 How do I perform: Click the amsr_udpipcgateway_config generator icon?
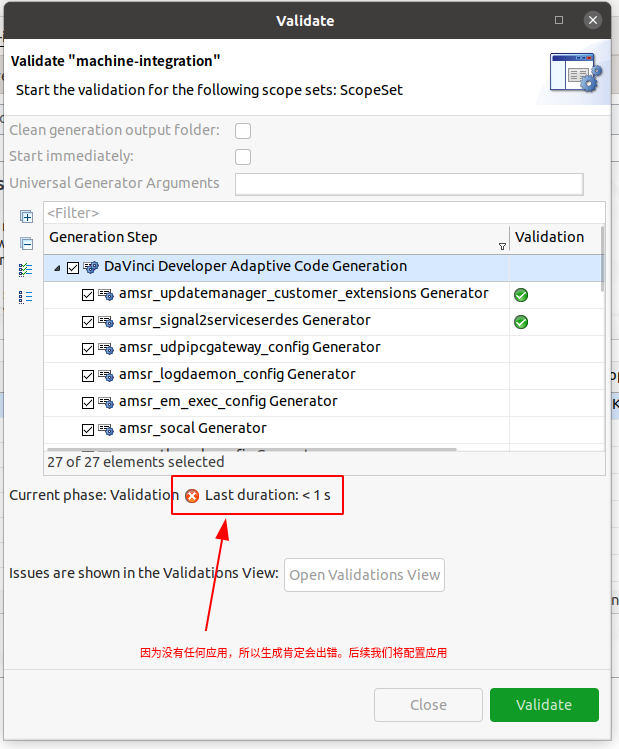pyautogui.click(x=106, y=349)
